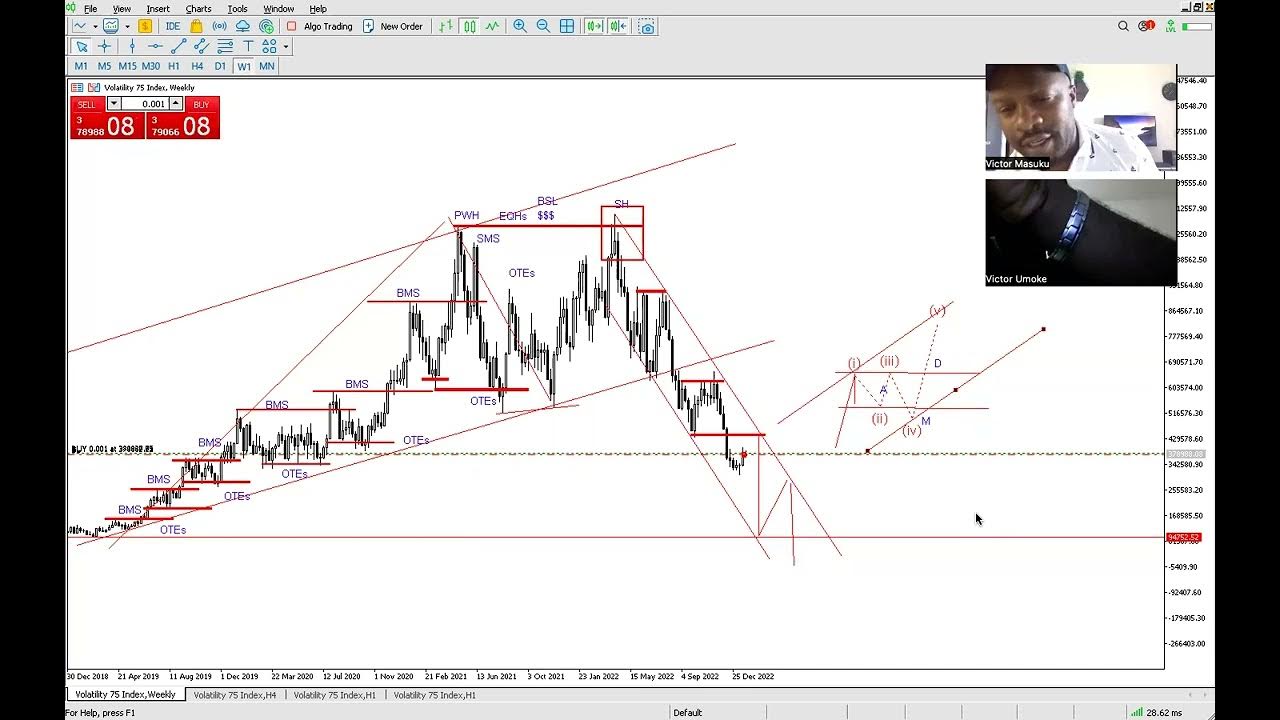Toggle Algo Trading on
Viewport: 1280px width, 720px height.
[320, 26]
